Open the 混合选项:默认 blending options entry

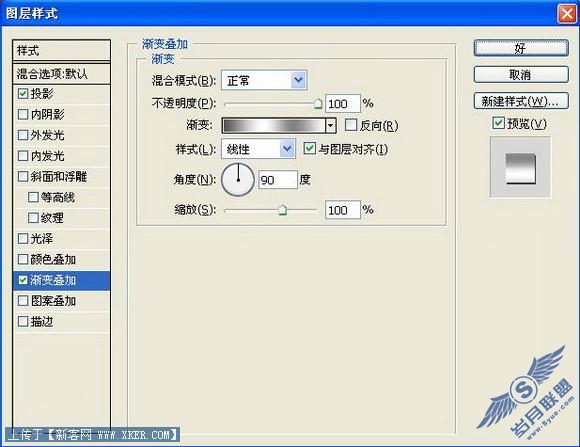click(x=61, y=74)
